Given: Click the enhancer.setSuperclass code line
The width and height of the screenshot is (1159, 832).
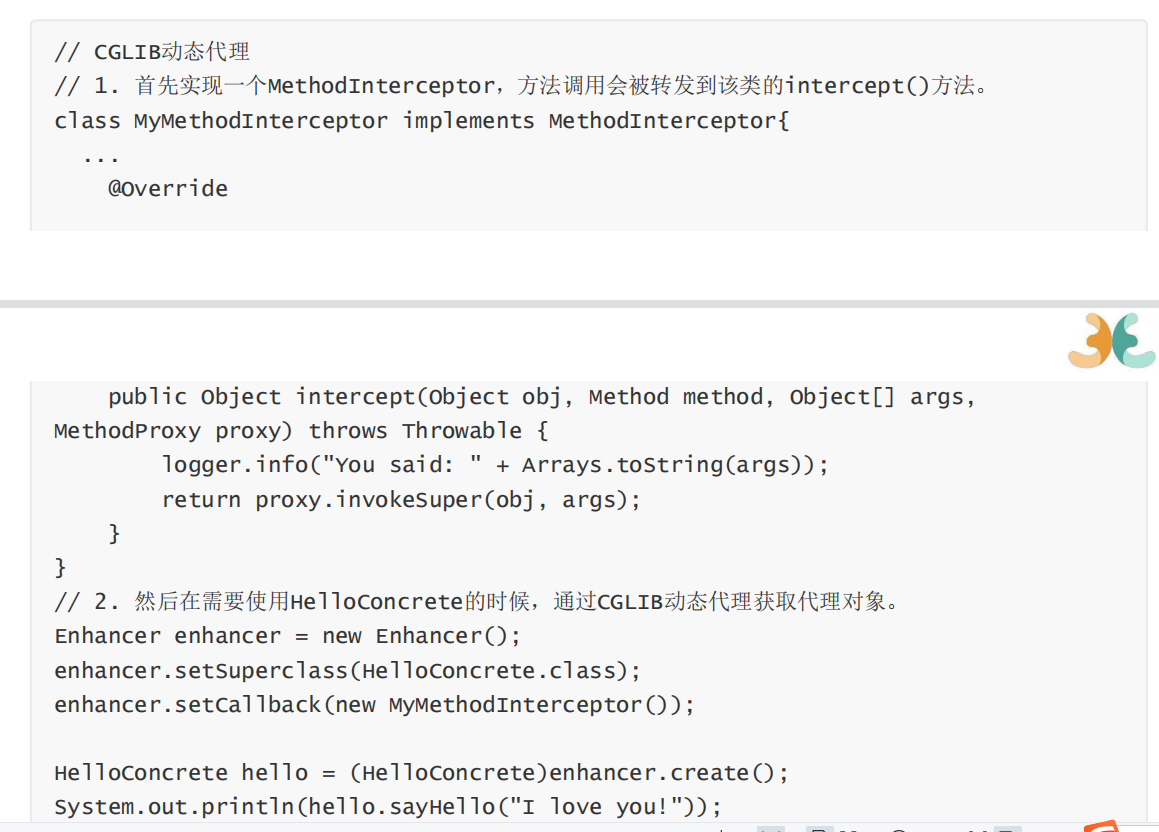Looking at the screenshot, I should tap(347, 670).
